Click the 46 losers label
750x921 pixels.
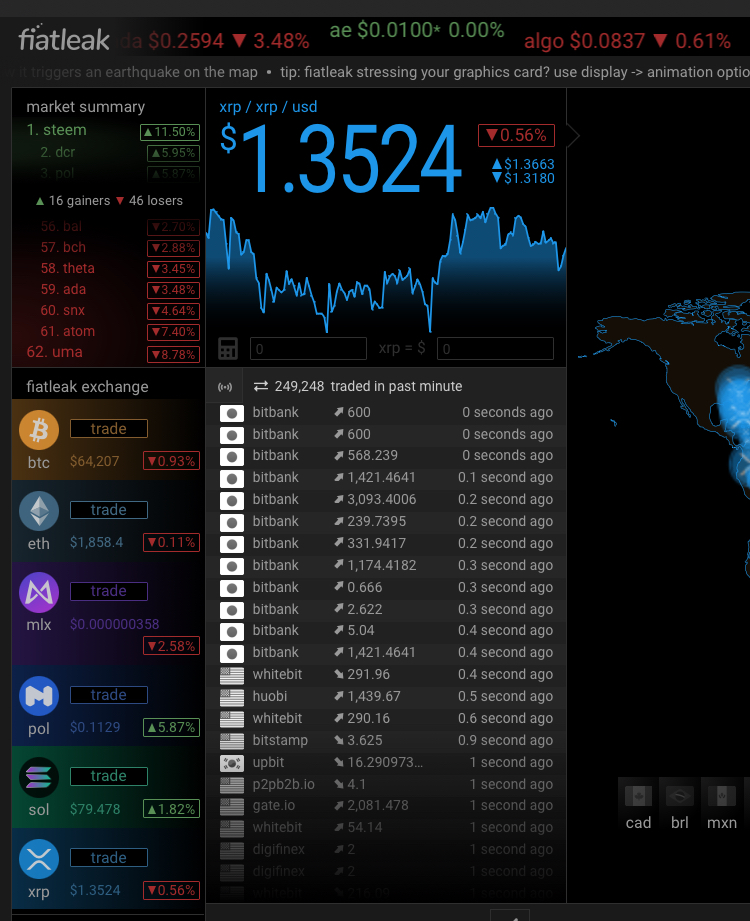pos(149,201)
